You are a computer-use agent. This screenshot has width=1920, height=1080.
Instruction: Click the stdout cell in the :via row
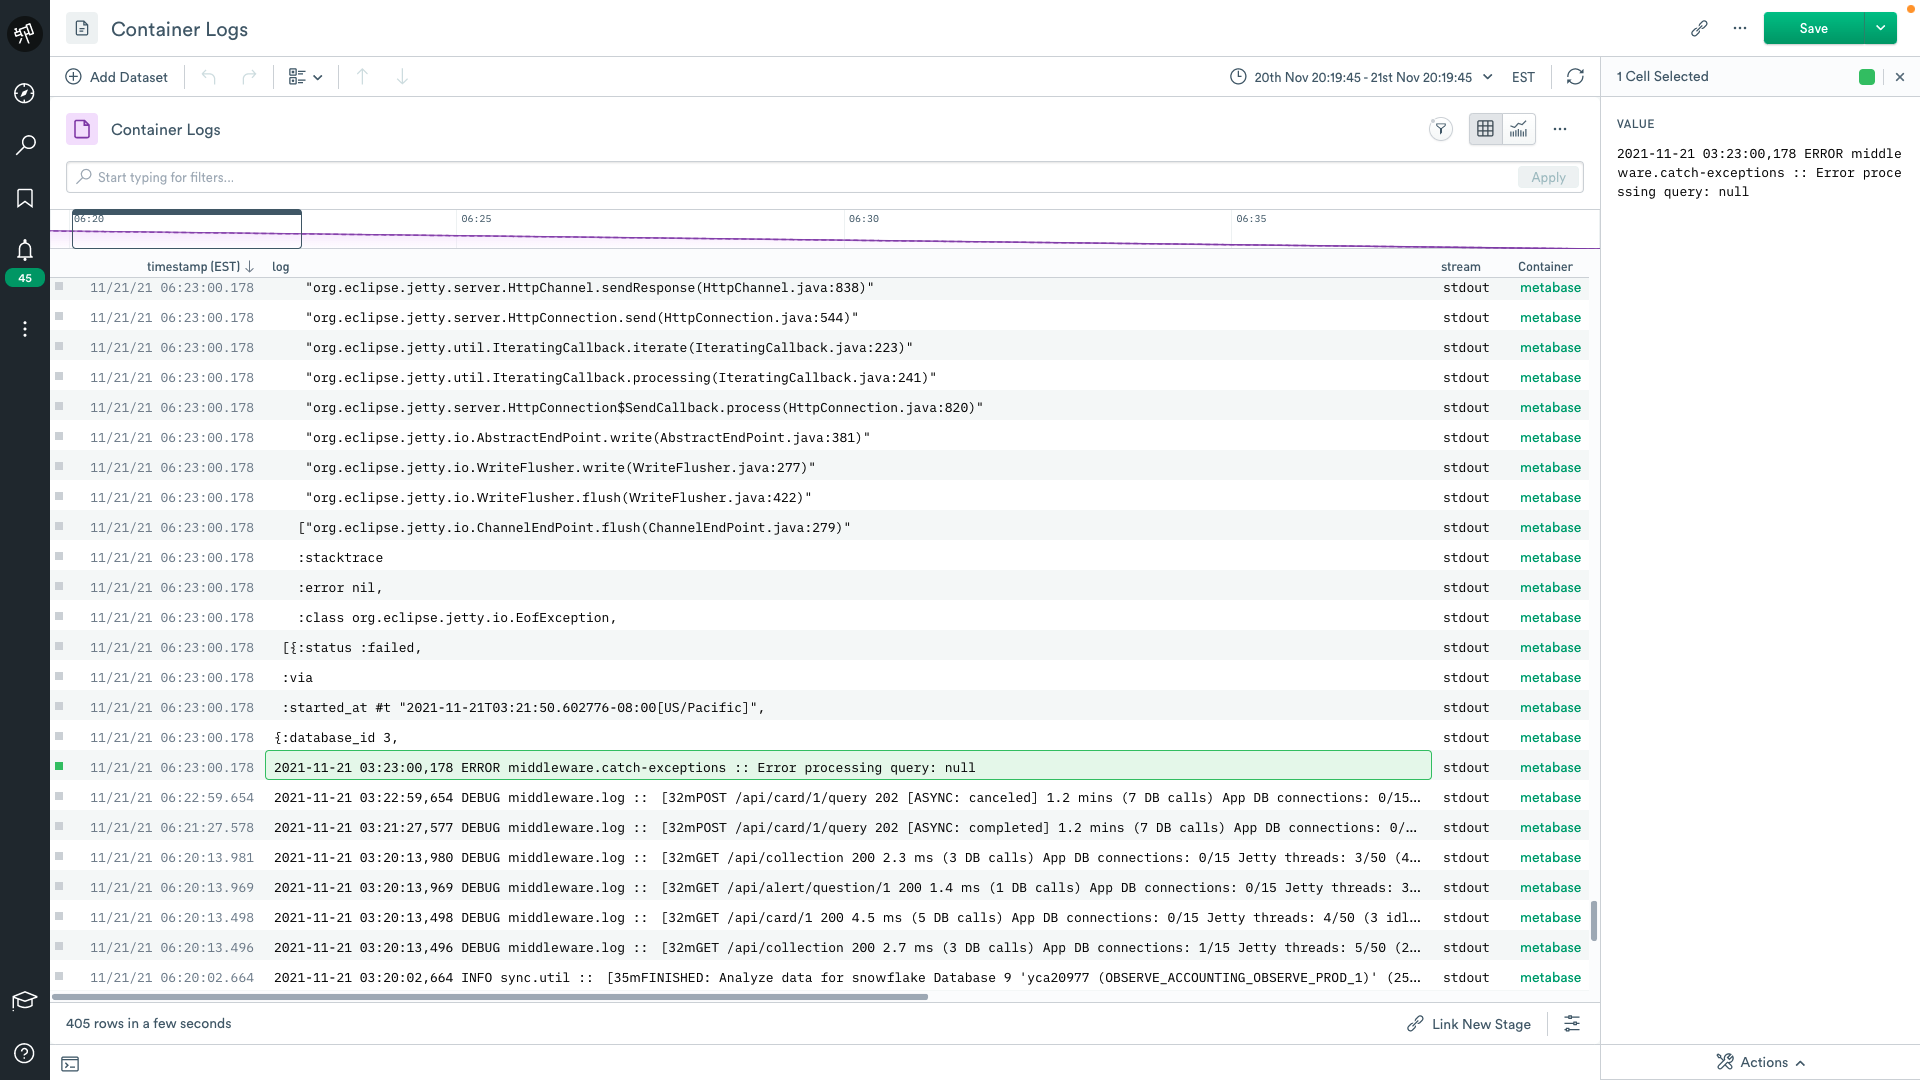[1465, 677]
